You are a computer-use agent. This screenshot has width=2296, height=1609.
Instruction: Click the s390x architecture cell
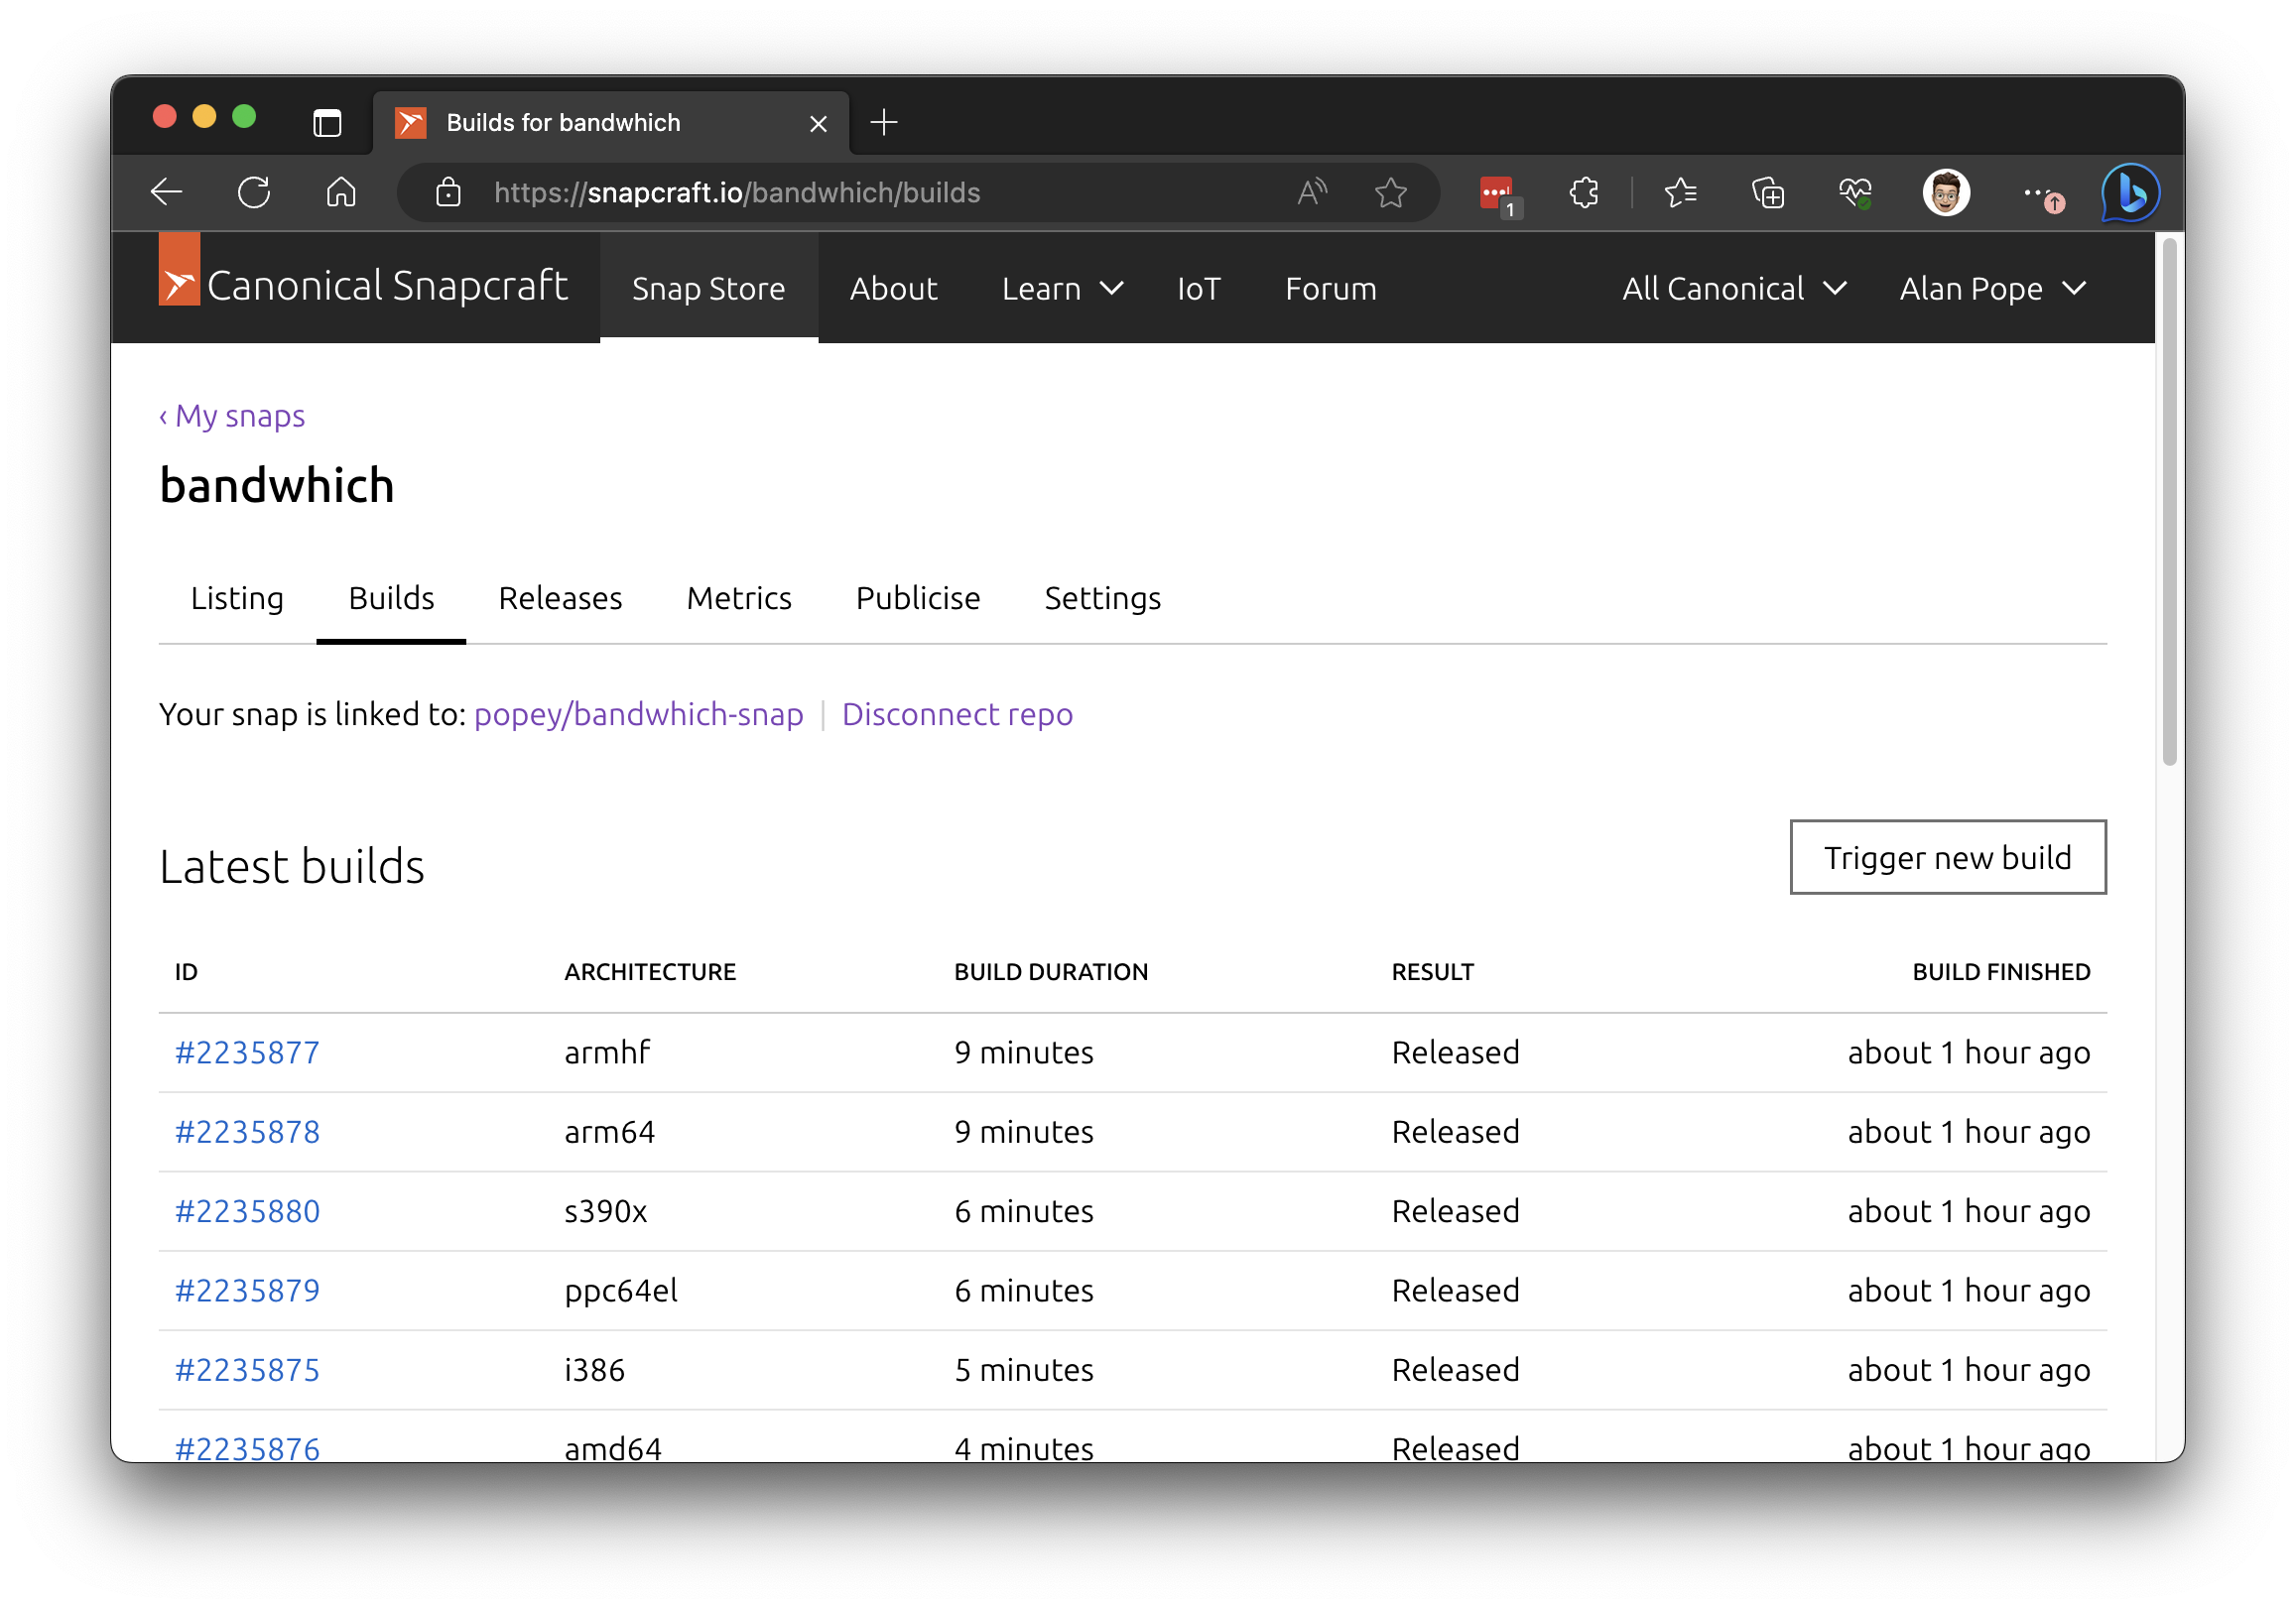tap(606, 1211)
